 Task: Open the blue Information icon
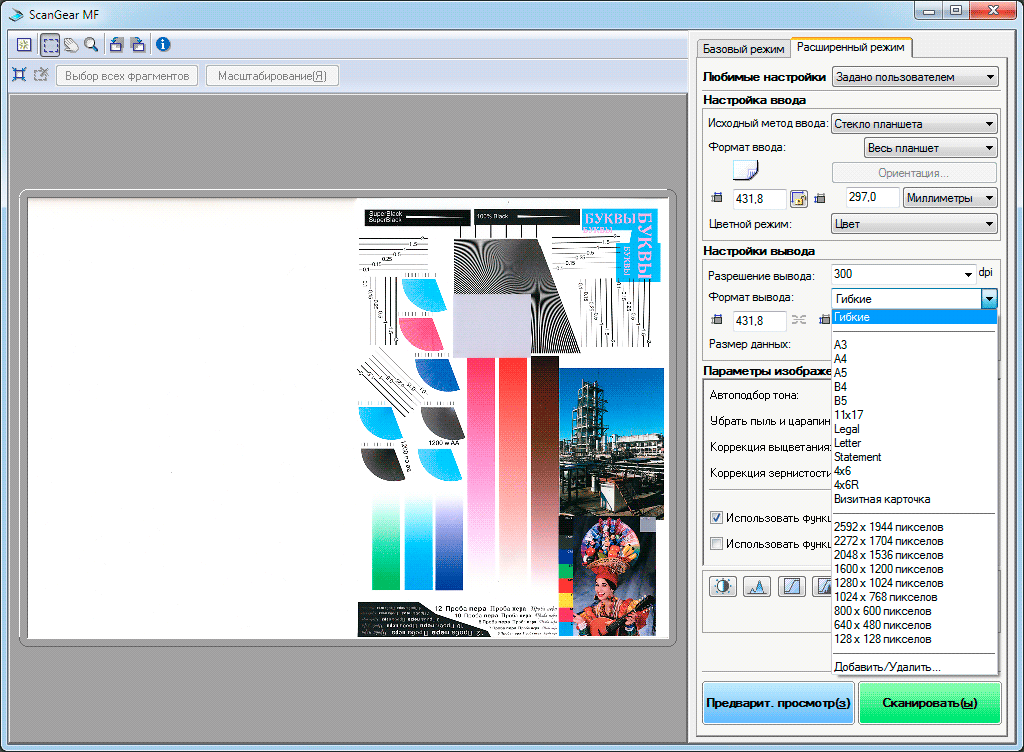(x=162, y=44)
